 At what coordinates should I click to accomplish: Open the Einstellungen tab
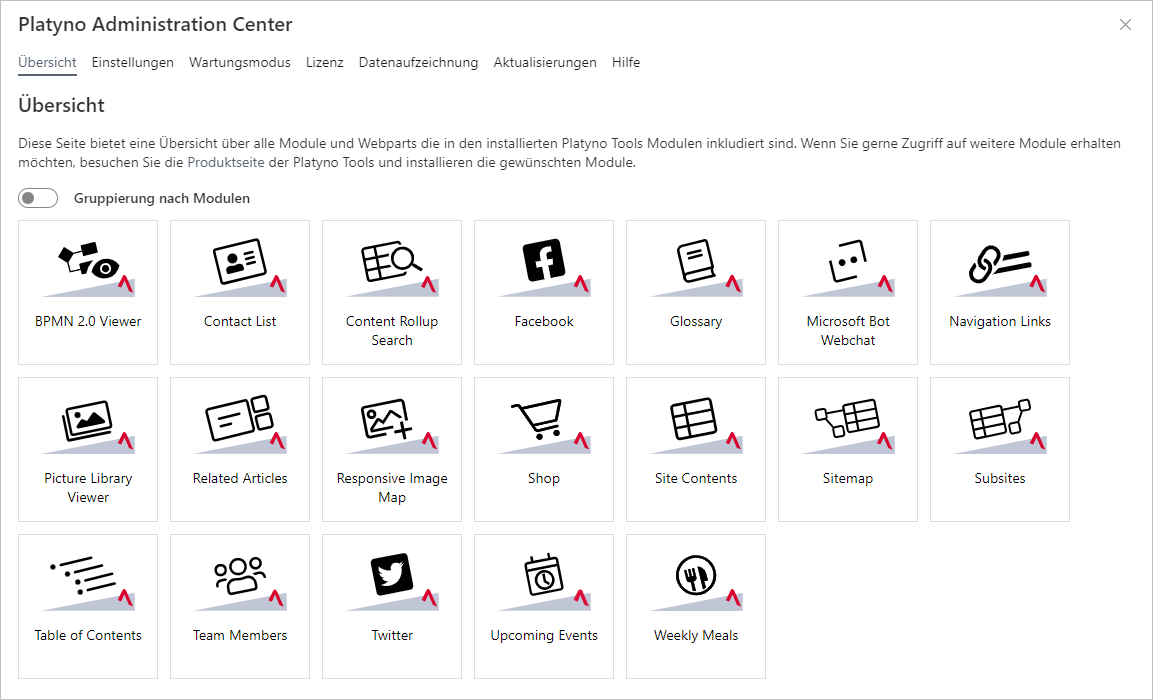pyautogui.click(x=132, y=62)
